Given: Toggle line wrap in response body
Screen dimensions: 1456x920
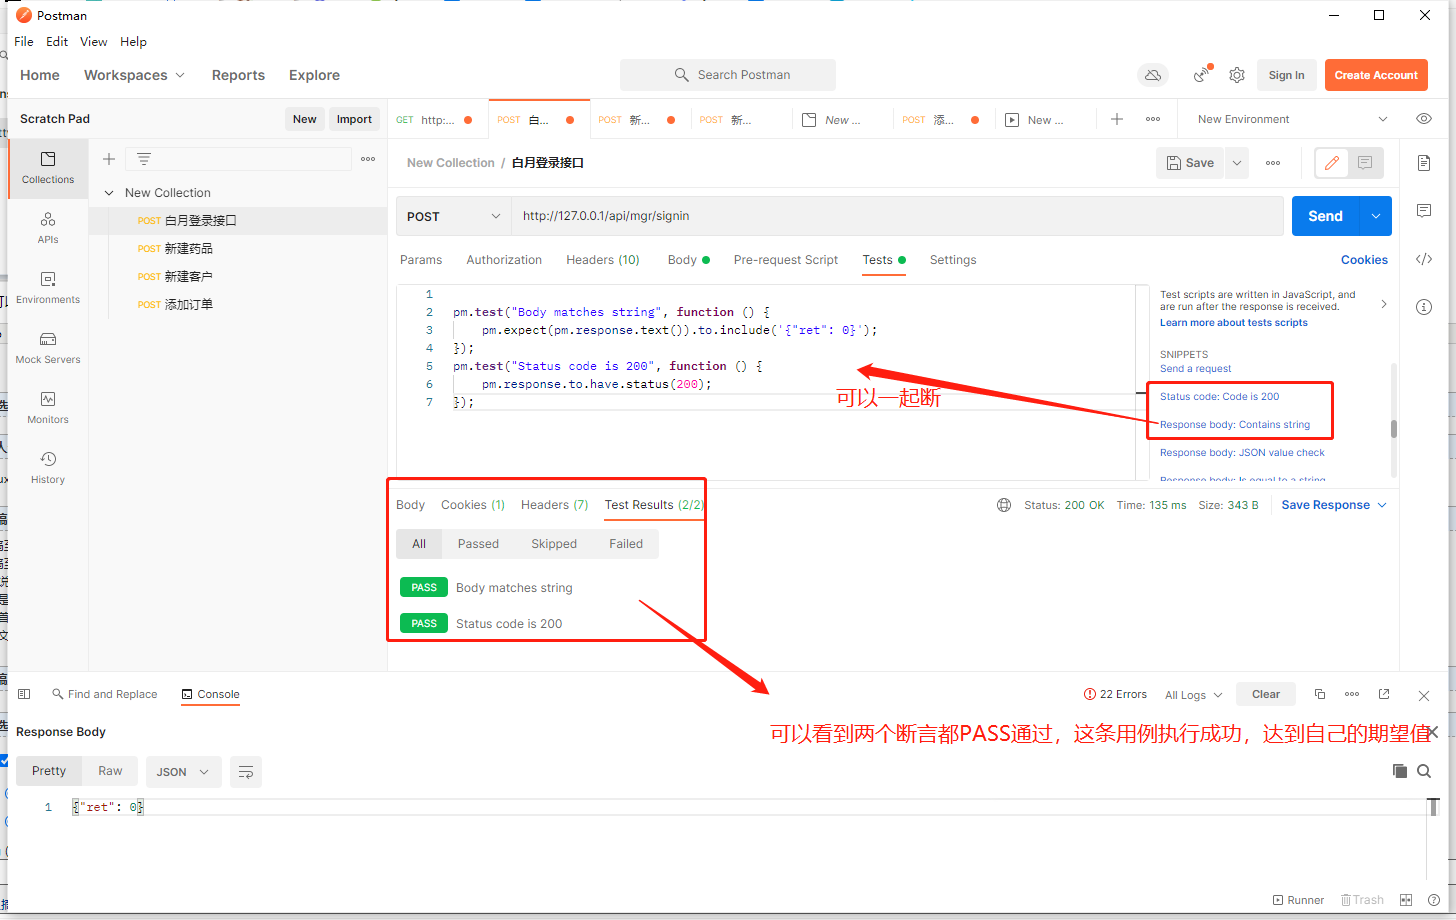Looking at the screenshot, I should [x=246, y=772].
